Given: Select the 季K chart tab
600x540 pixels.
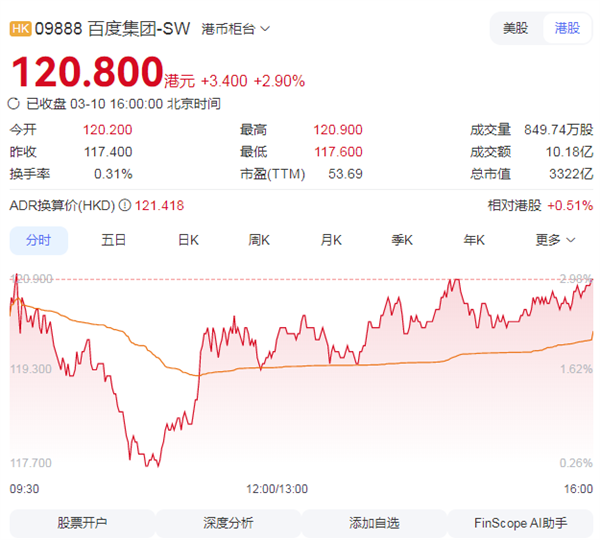Looking at the screenshot, I should pos(402,240).
